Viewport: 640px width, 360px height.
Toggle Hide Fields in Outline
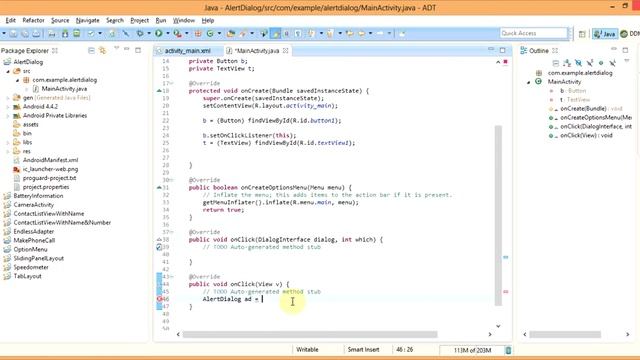578,63
